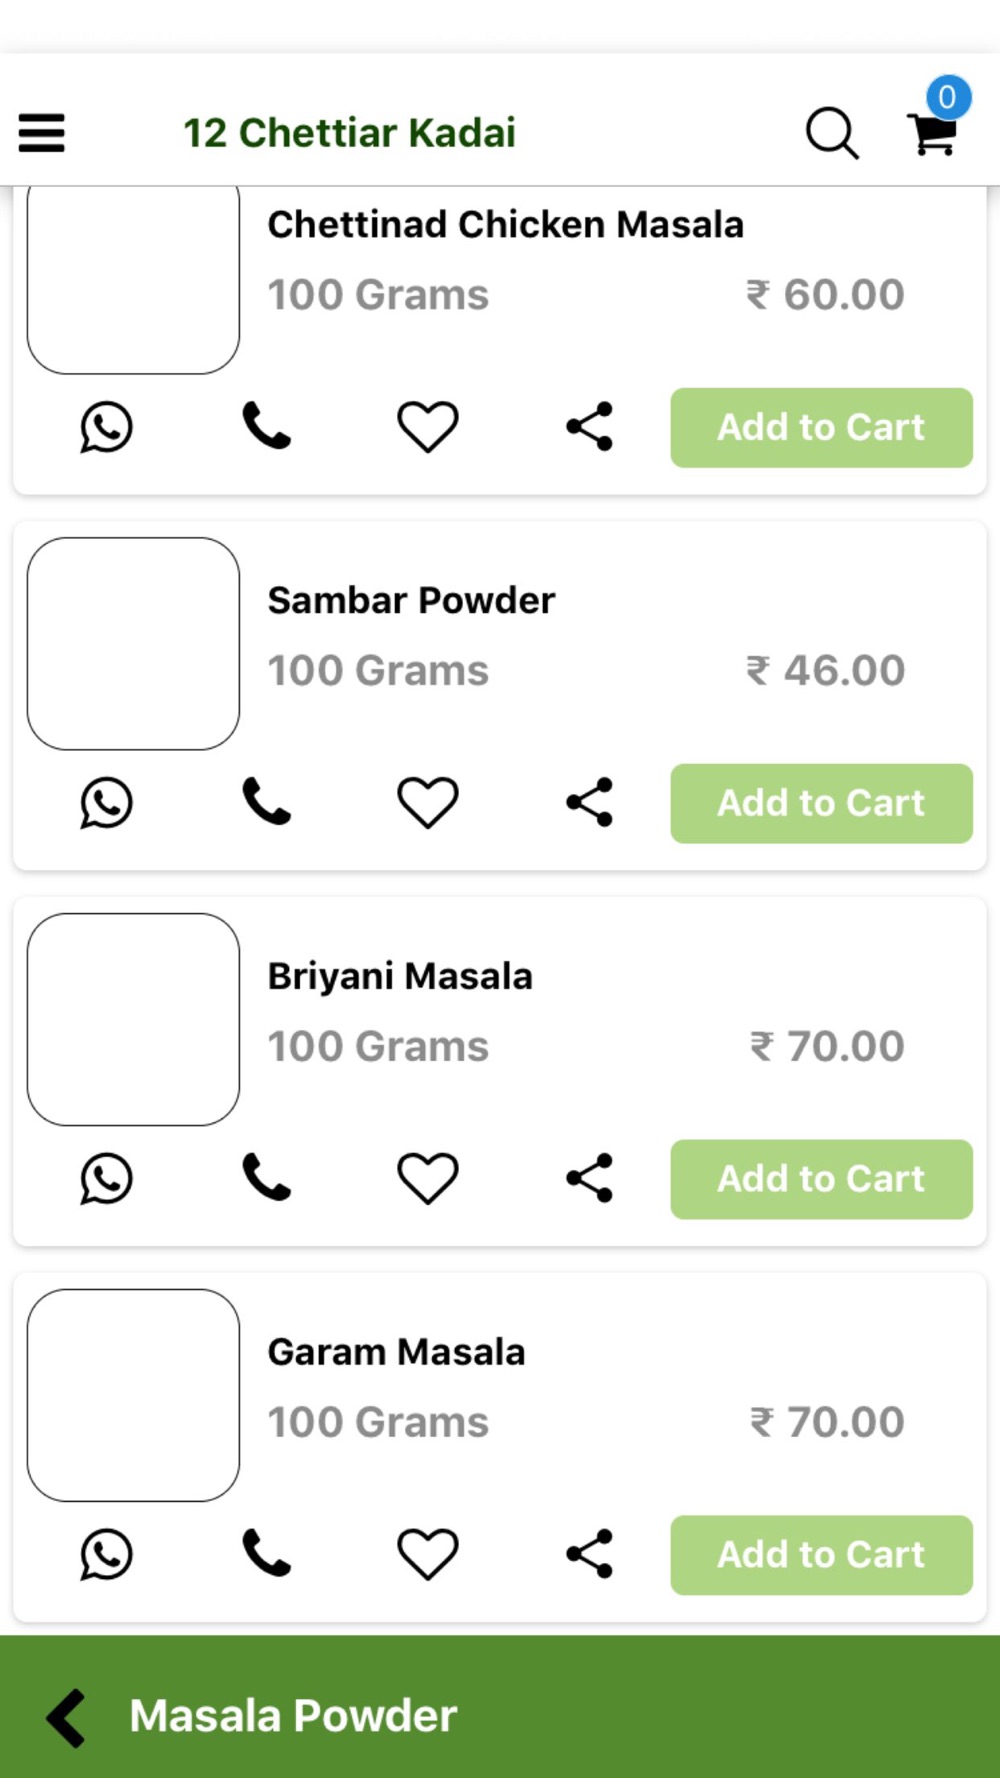Add Sambar Powder to cart
1000x1778 pixels.
pyautogui.click(x=821, y=803)
